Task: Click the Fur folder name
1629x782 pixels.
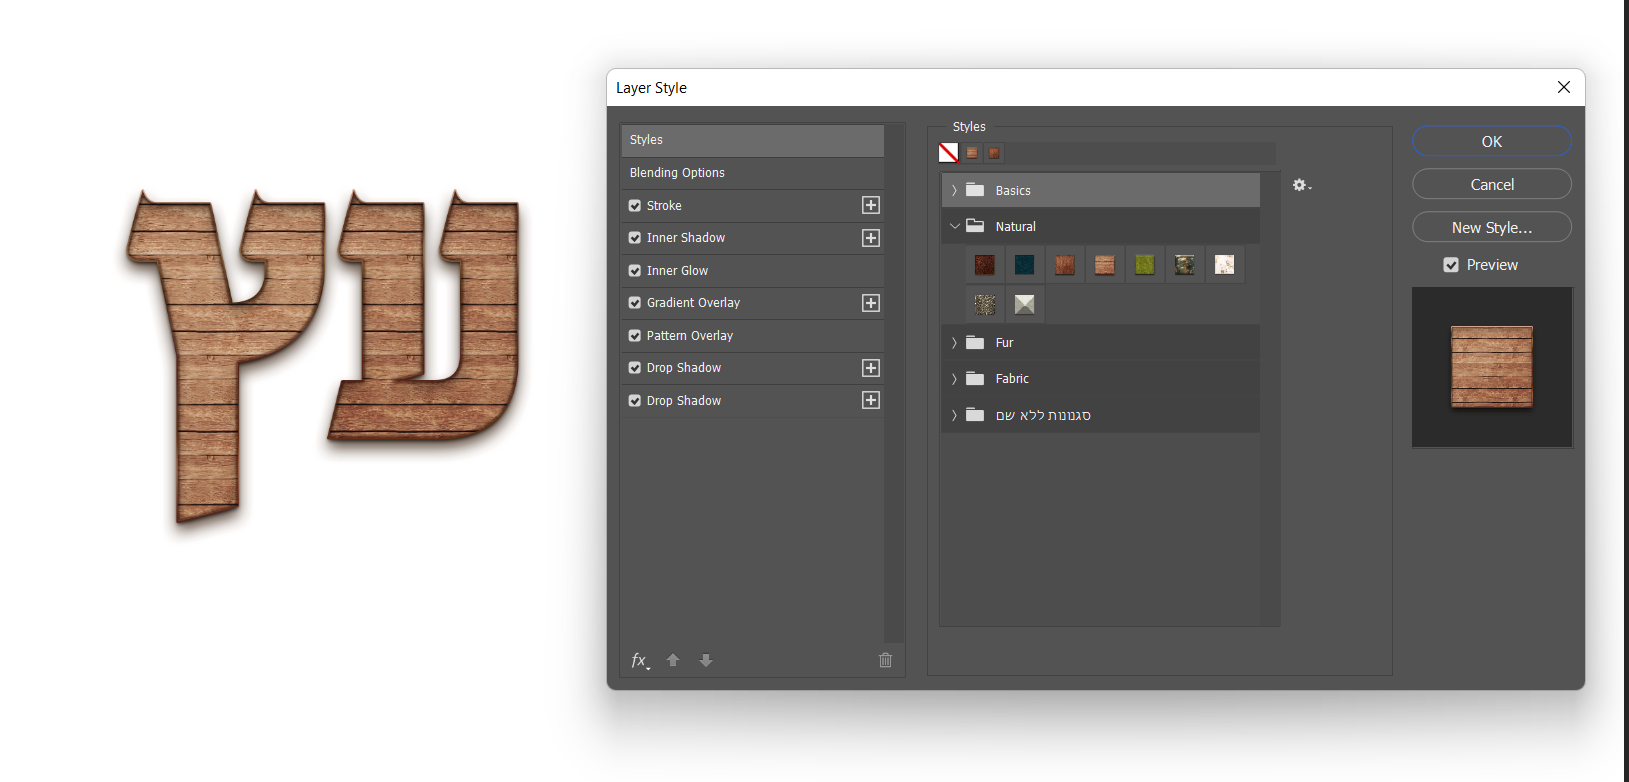Action: (1004, 343)
